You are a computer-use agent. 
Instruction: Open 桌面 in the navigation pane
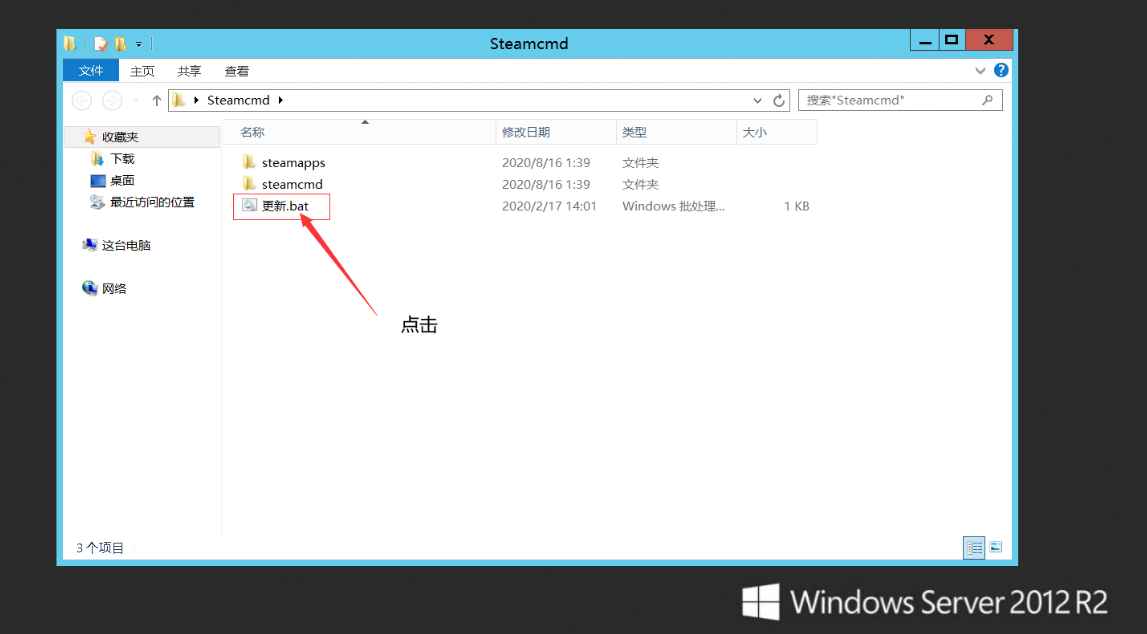point(122,181)
